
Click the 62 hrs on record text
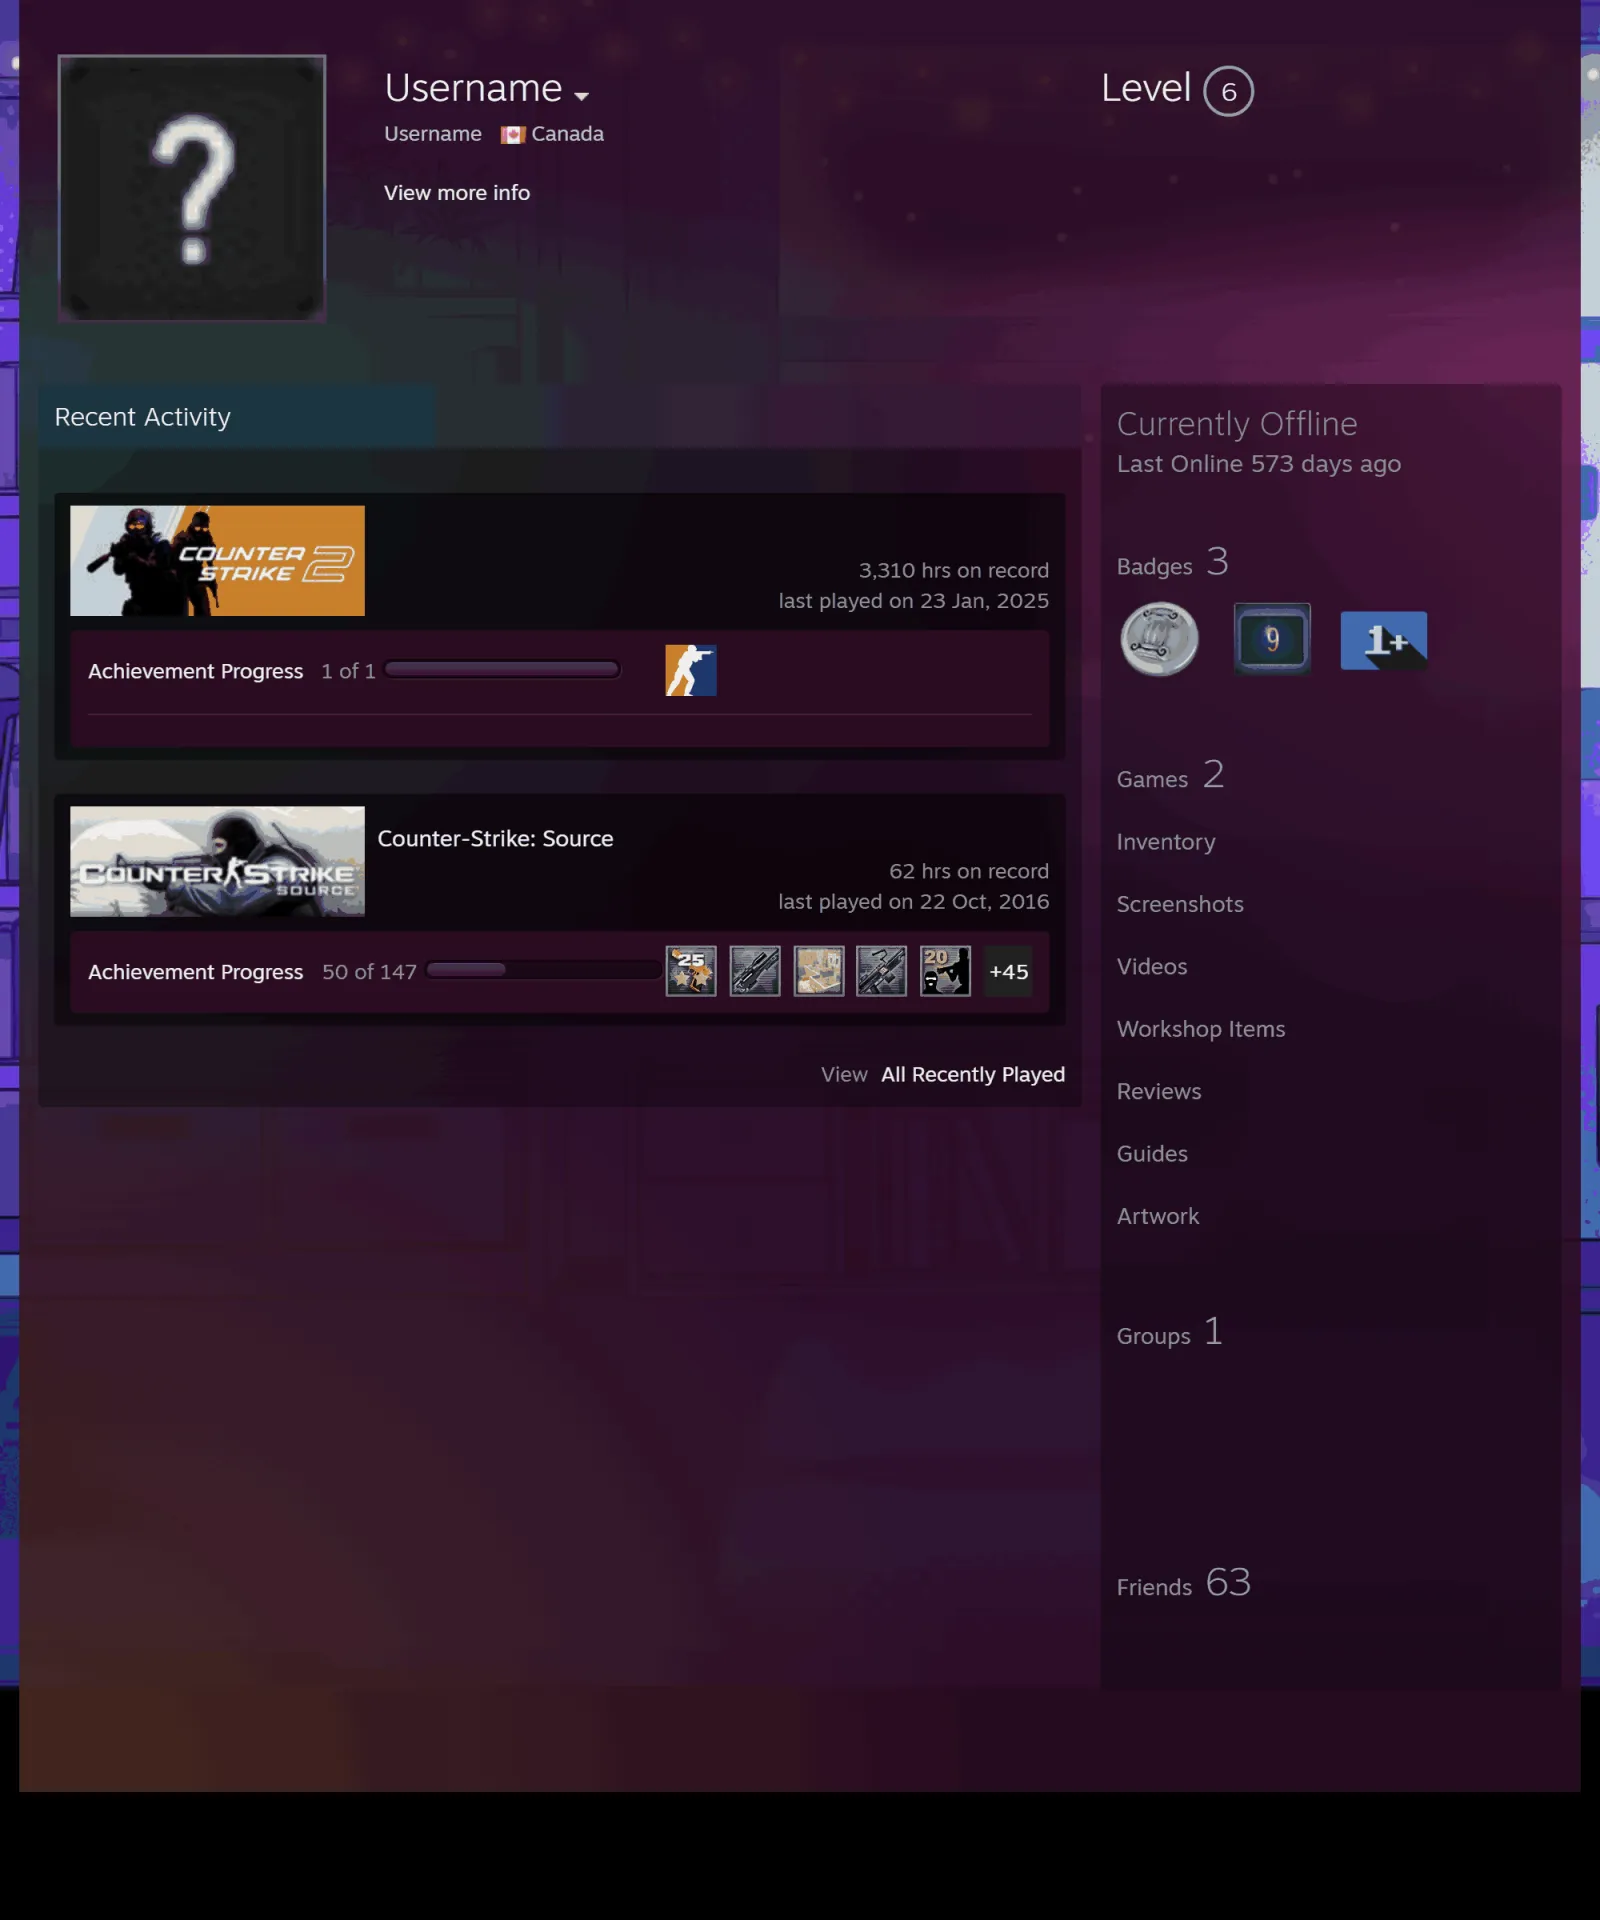pyautogui.click(x=969, y=872)
